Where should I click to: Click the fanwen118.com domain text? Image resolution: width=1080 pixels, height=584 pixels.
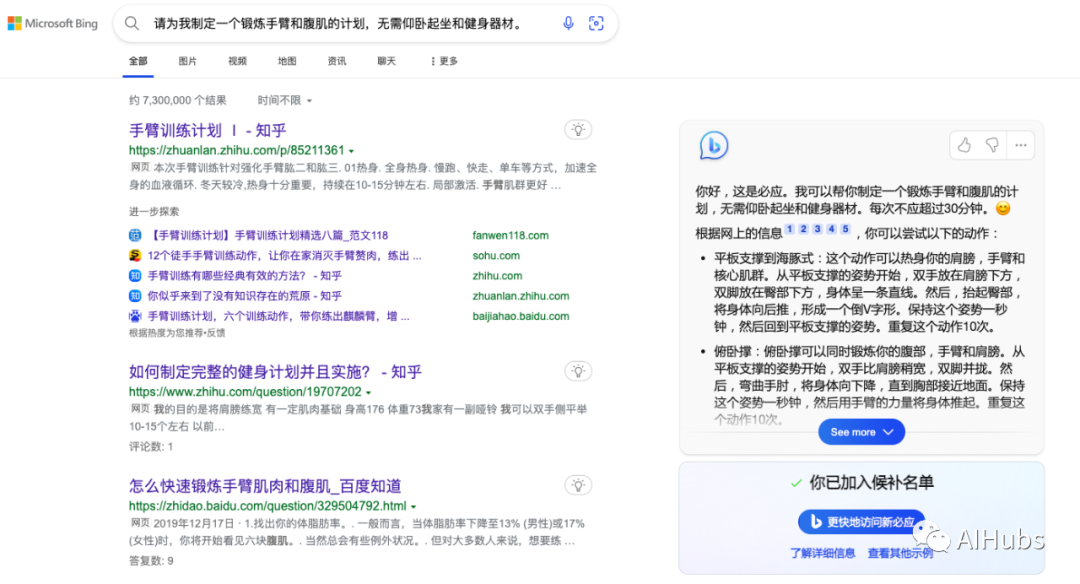tap(510, 236)
